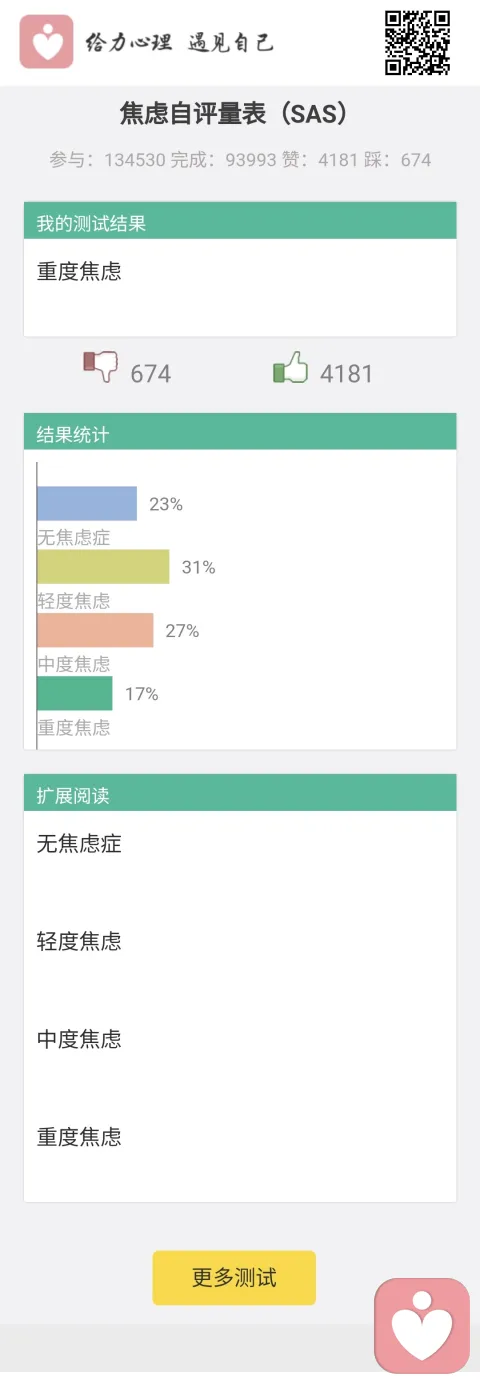Click the thumbs-down dislike icon
This screenshot has width=480, height=1384.
(x=101, y=367)
